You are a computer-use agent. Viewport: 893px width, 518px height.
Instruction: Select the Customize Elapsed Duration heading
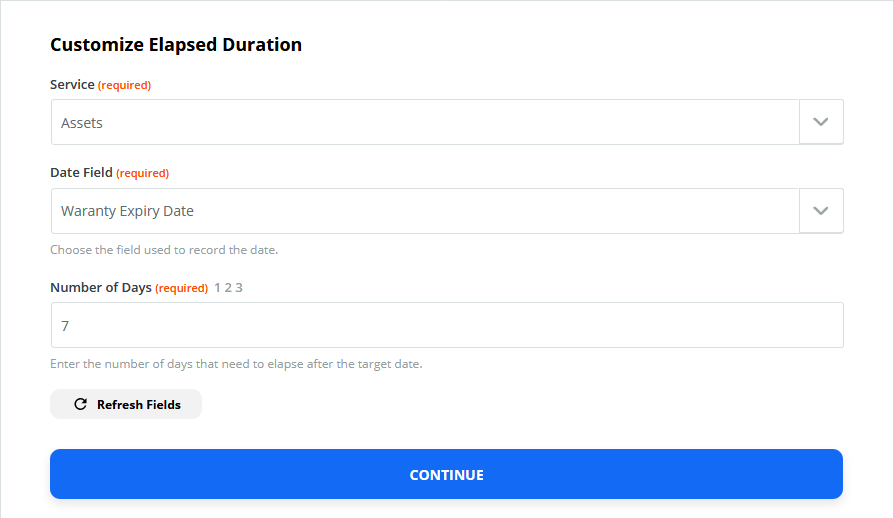coord(176,44)
